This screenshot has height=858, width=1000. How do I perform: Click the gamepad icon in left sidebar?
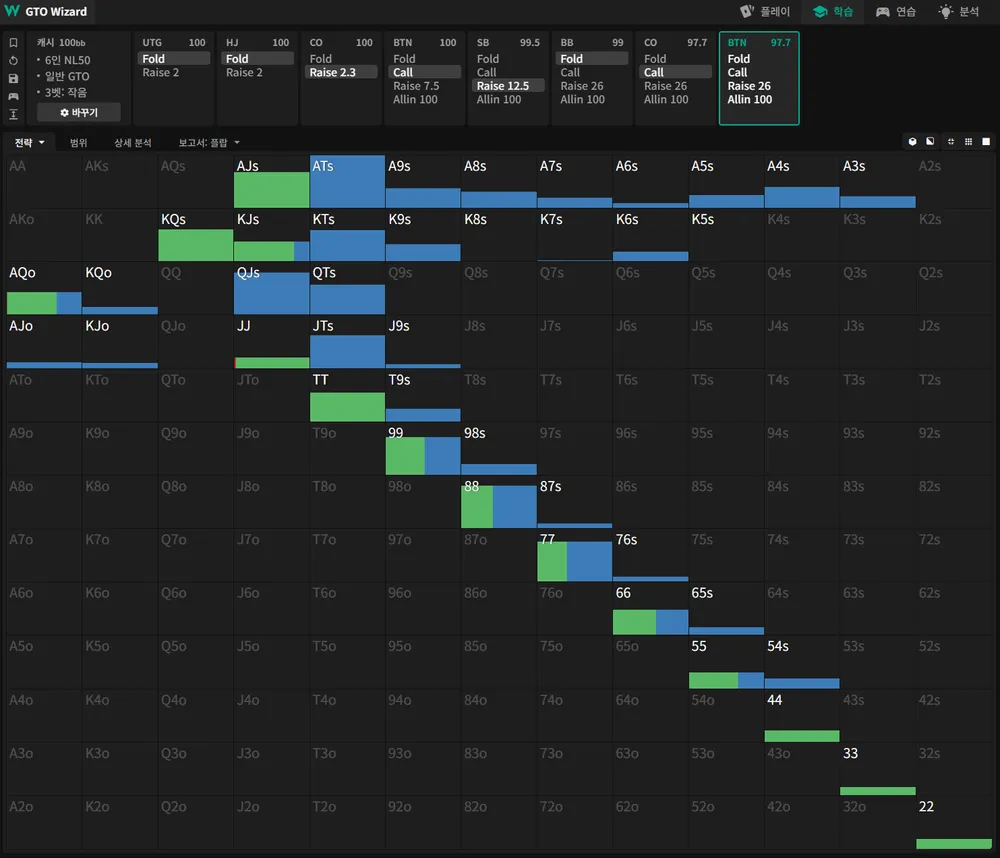tap(13, 96)
